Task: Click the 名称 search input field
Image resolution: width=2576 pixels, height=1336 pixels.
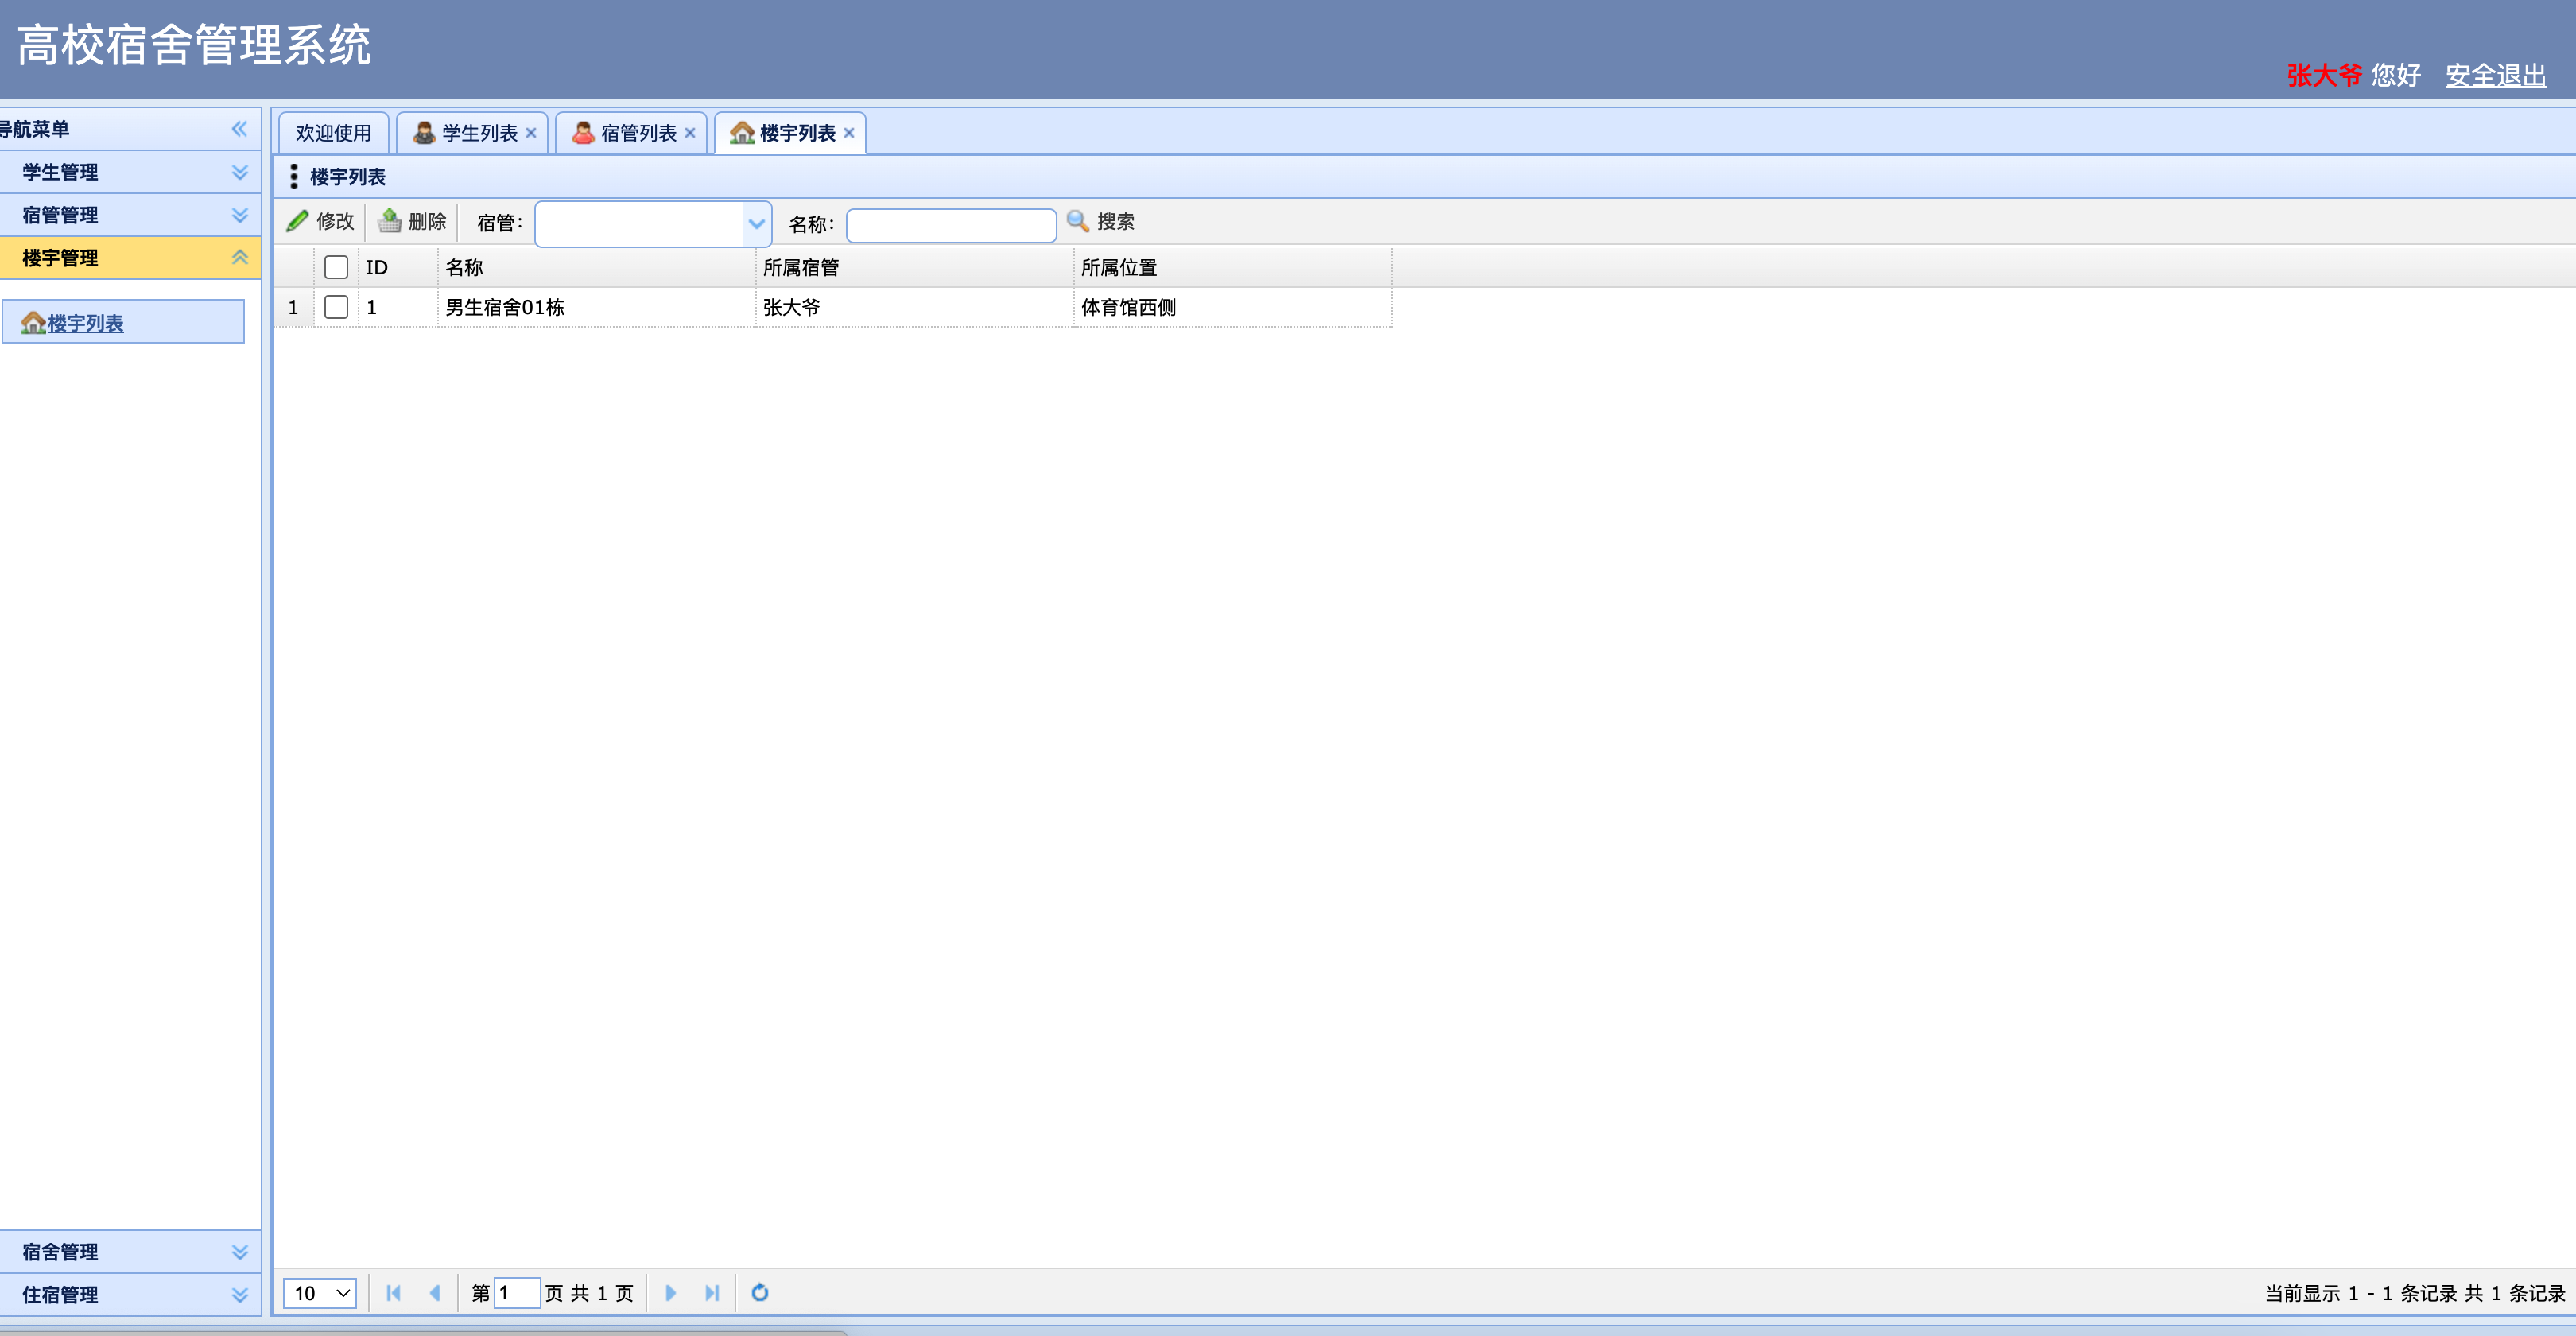Action: tap(950, 224)
